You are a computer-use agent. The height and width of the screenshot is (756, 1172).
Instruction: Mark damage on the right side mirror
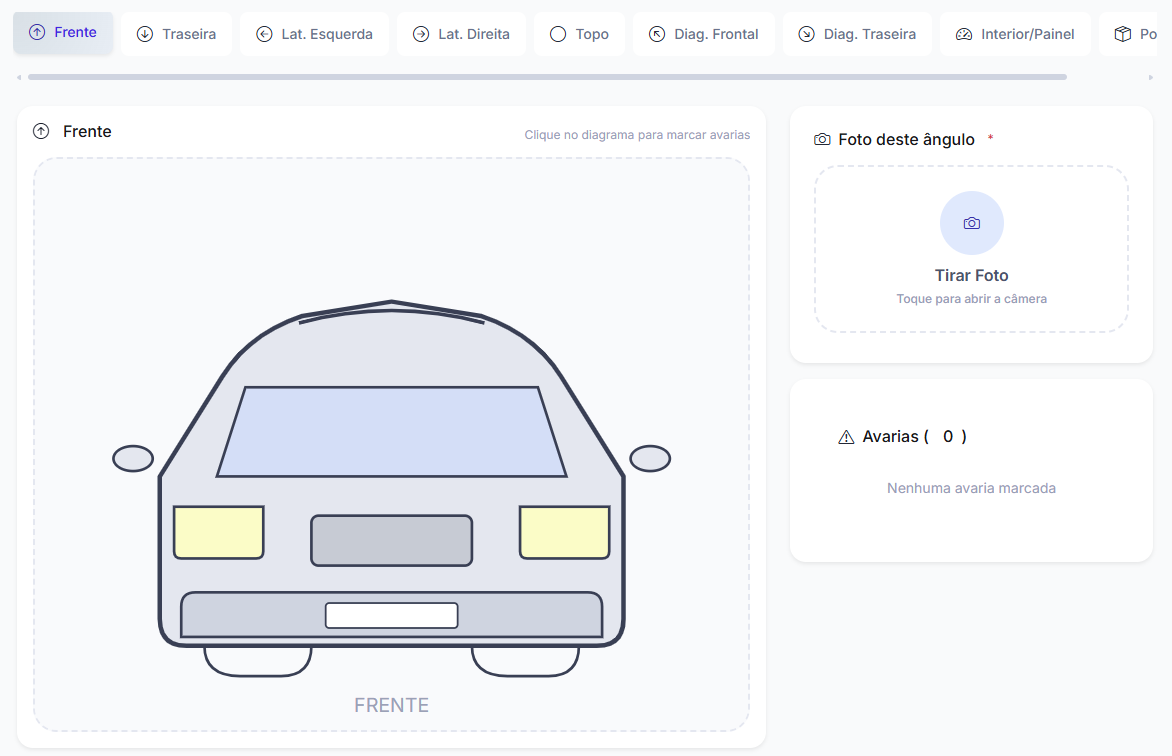(649, 459)
